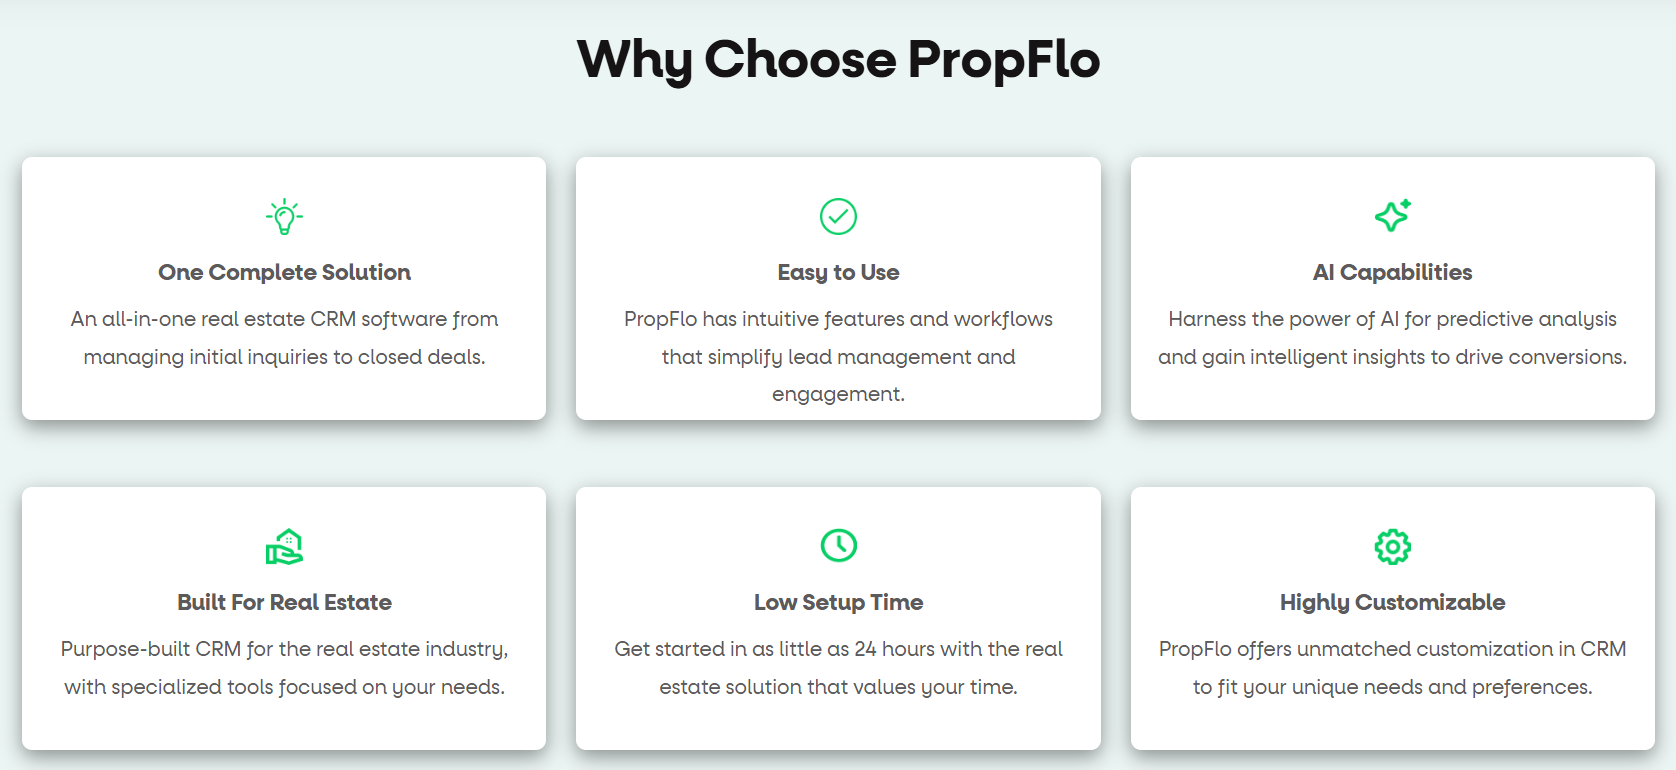Select the Easy to Use heading
1676x770 pixels.
click(838, 272)
